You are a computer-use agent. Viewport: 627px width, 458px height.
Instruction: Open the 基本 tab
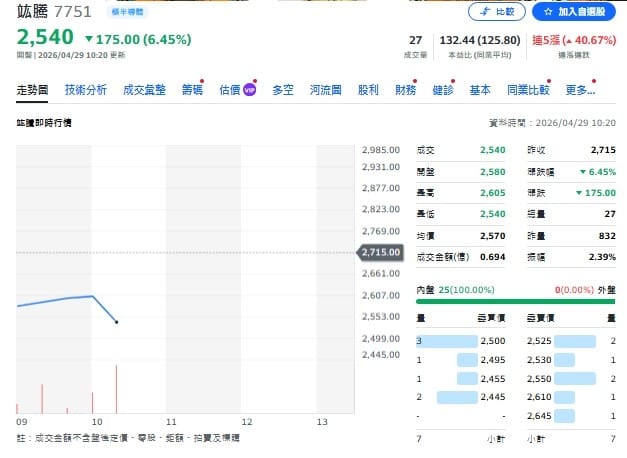pos(480,90)
